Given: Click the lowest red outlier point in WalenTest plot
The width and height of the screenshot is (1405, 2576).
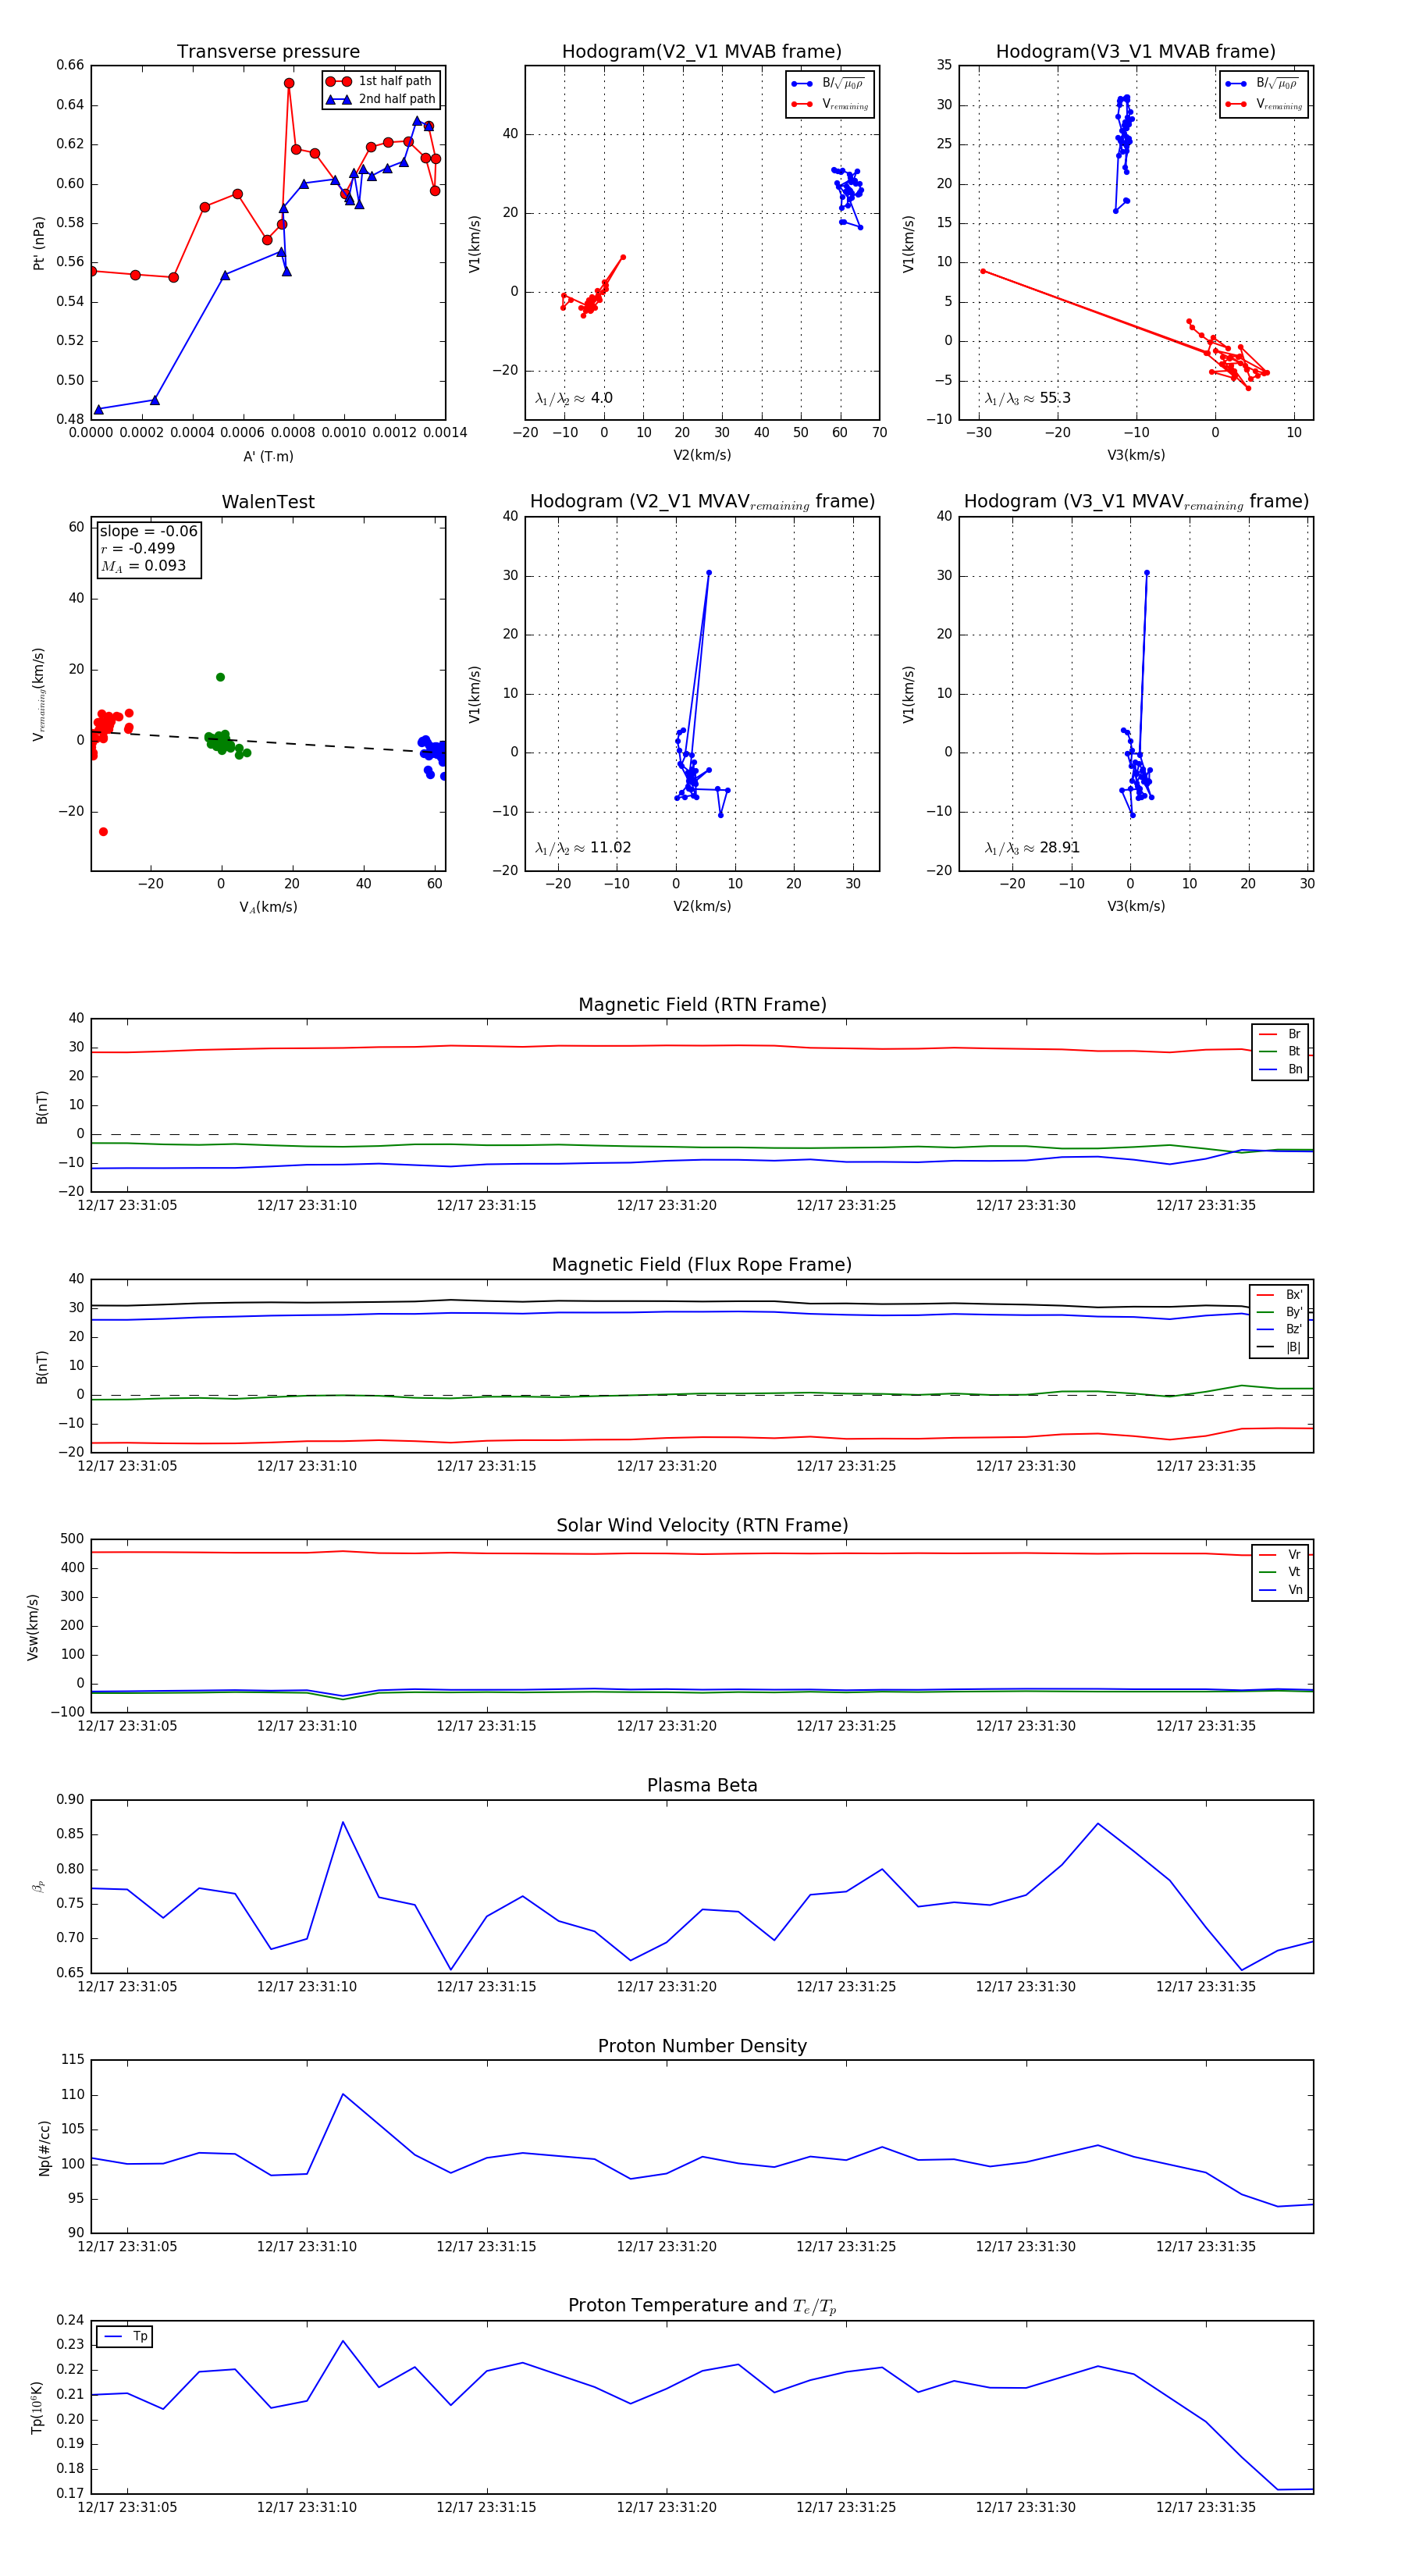Looking at the screenshot, I should pyautogui.click(x=103, y=832).
